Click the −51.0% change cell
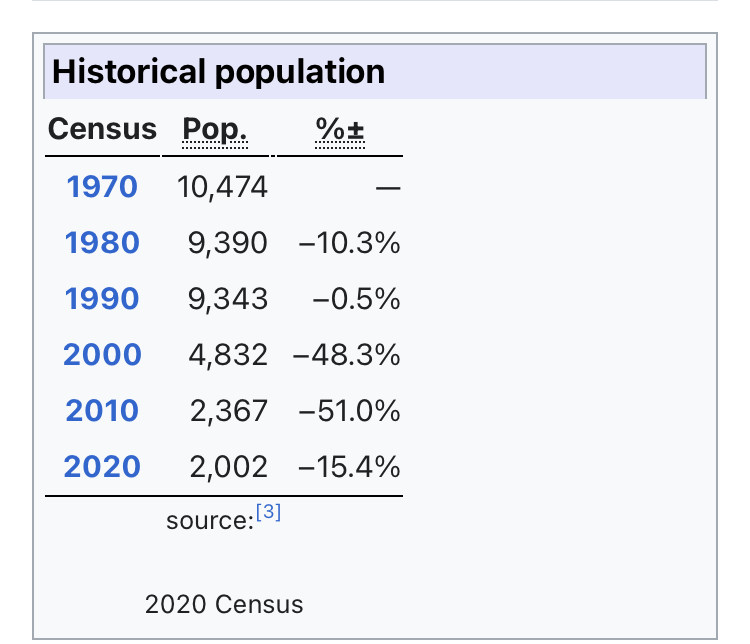The height and width of the screenshot is (644, 750). coord(349,411)
